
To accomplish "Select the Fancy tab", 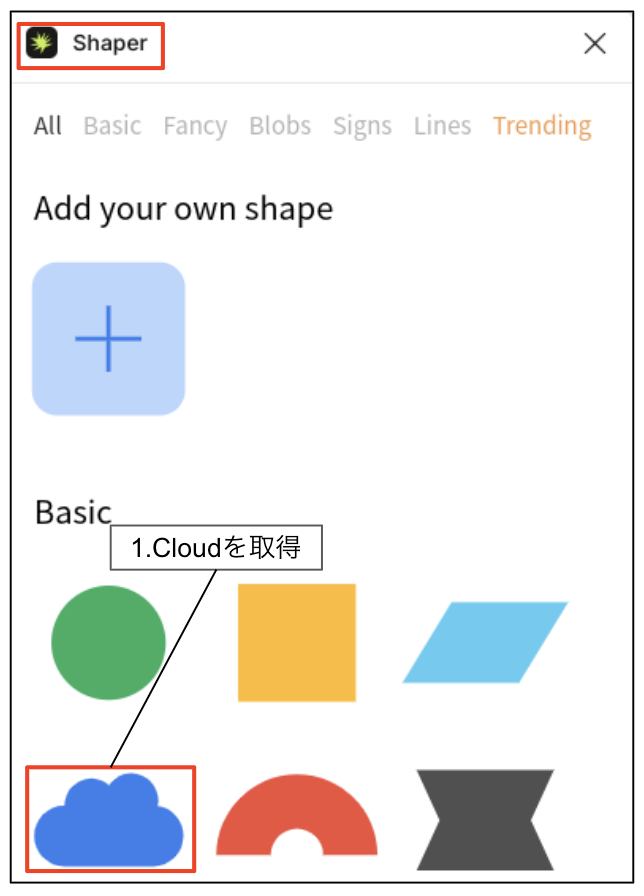I will coord(195,126).
